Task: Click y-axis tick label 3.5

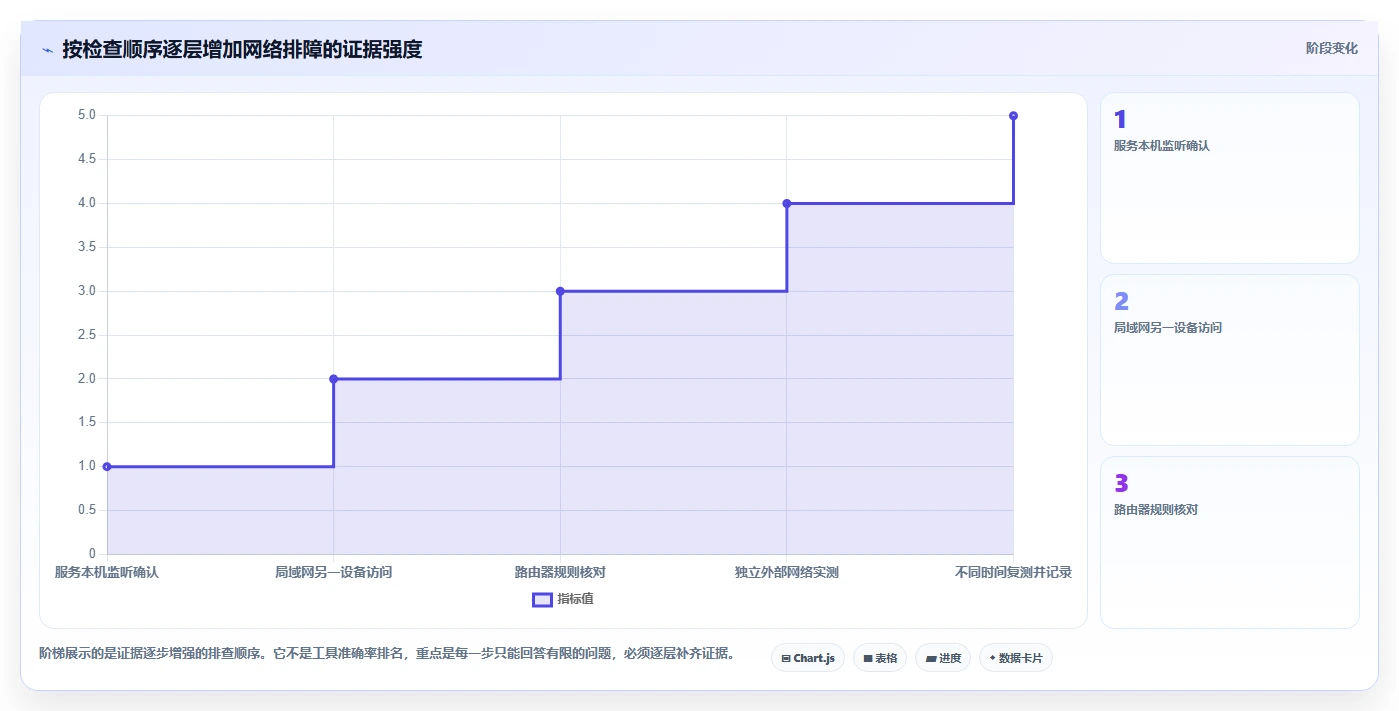Action: point(87,247)
